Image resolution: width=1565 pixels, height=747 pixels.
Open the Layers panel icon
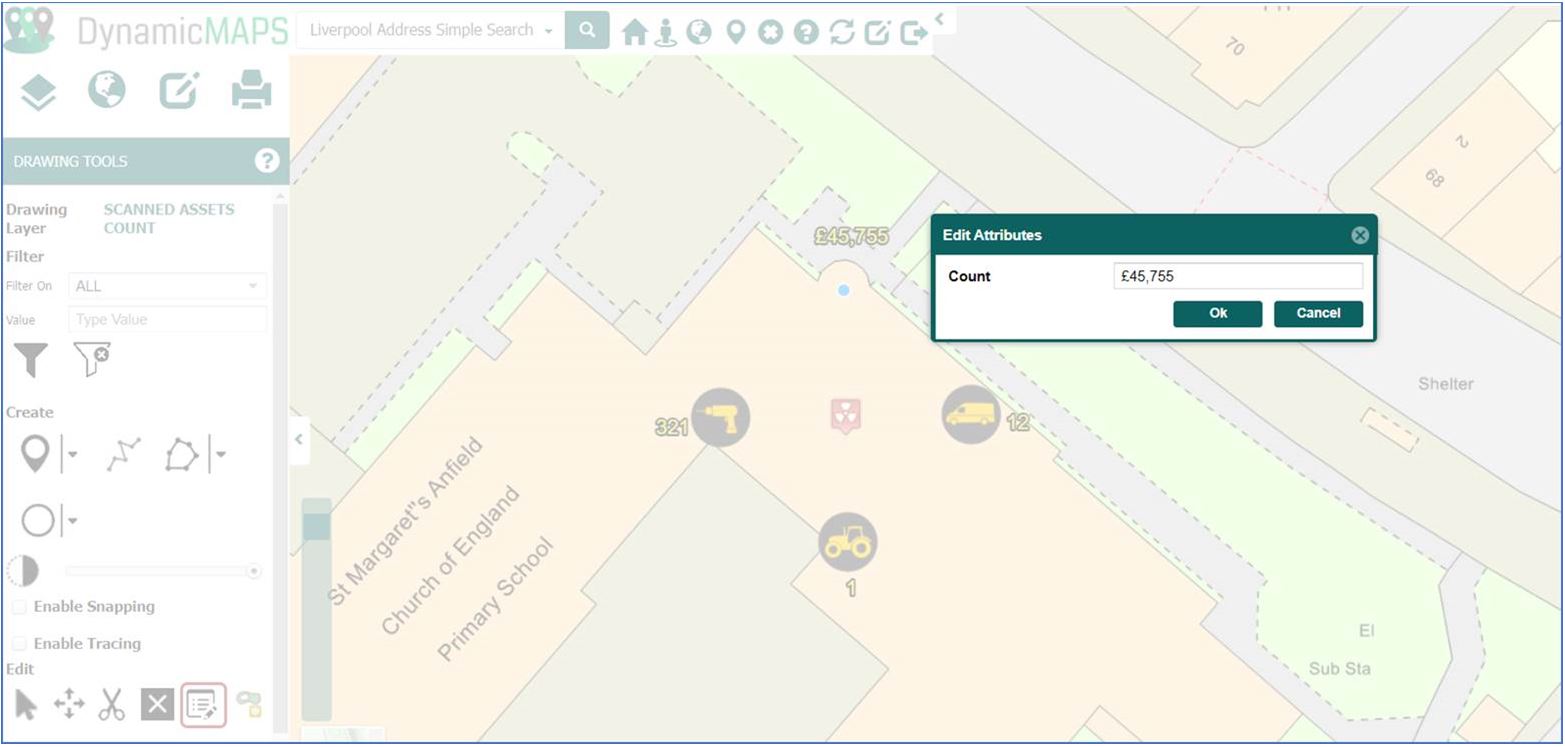(38, 92)
